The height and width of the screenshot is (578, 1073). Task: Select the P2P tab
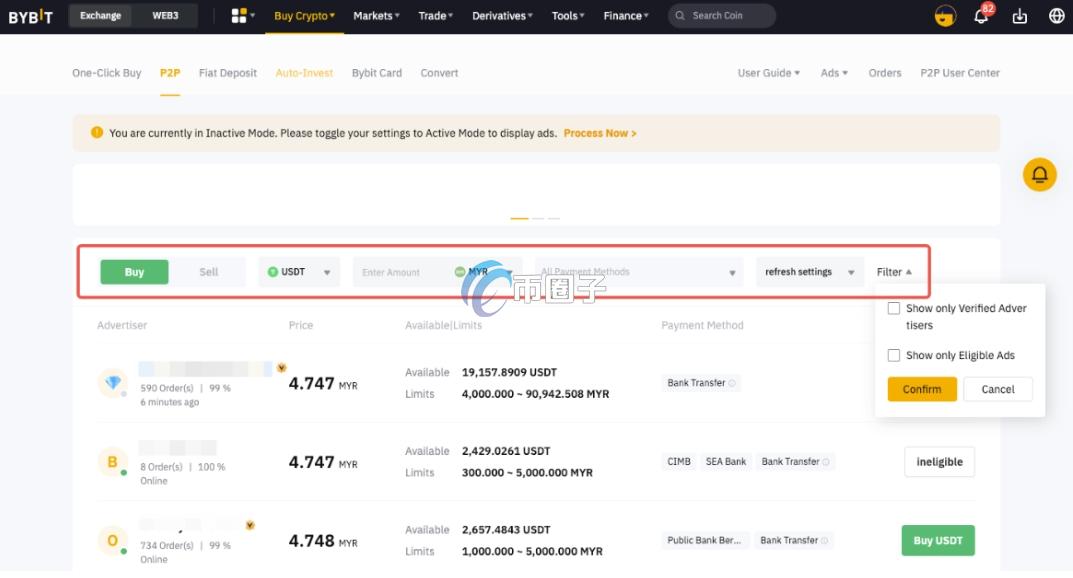click(170, 73)
